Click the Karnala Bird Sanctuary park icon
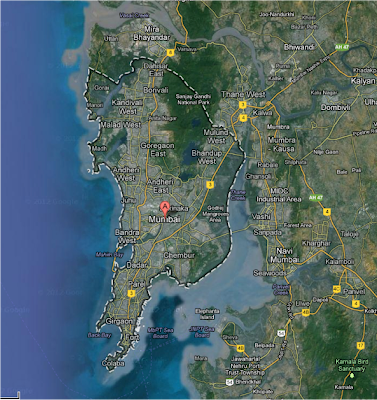Viewport: 377px width, 400px height. (x=352, y=376)
